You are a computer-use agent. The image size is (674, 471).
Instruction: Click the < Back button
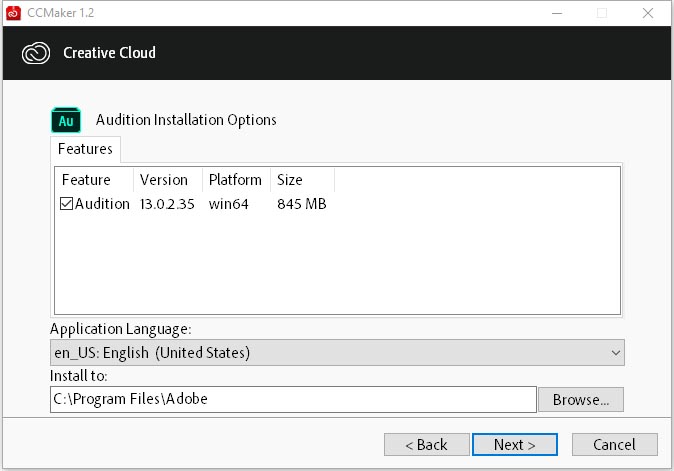[x=426, y=444]
